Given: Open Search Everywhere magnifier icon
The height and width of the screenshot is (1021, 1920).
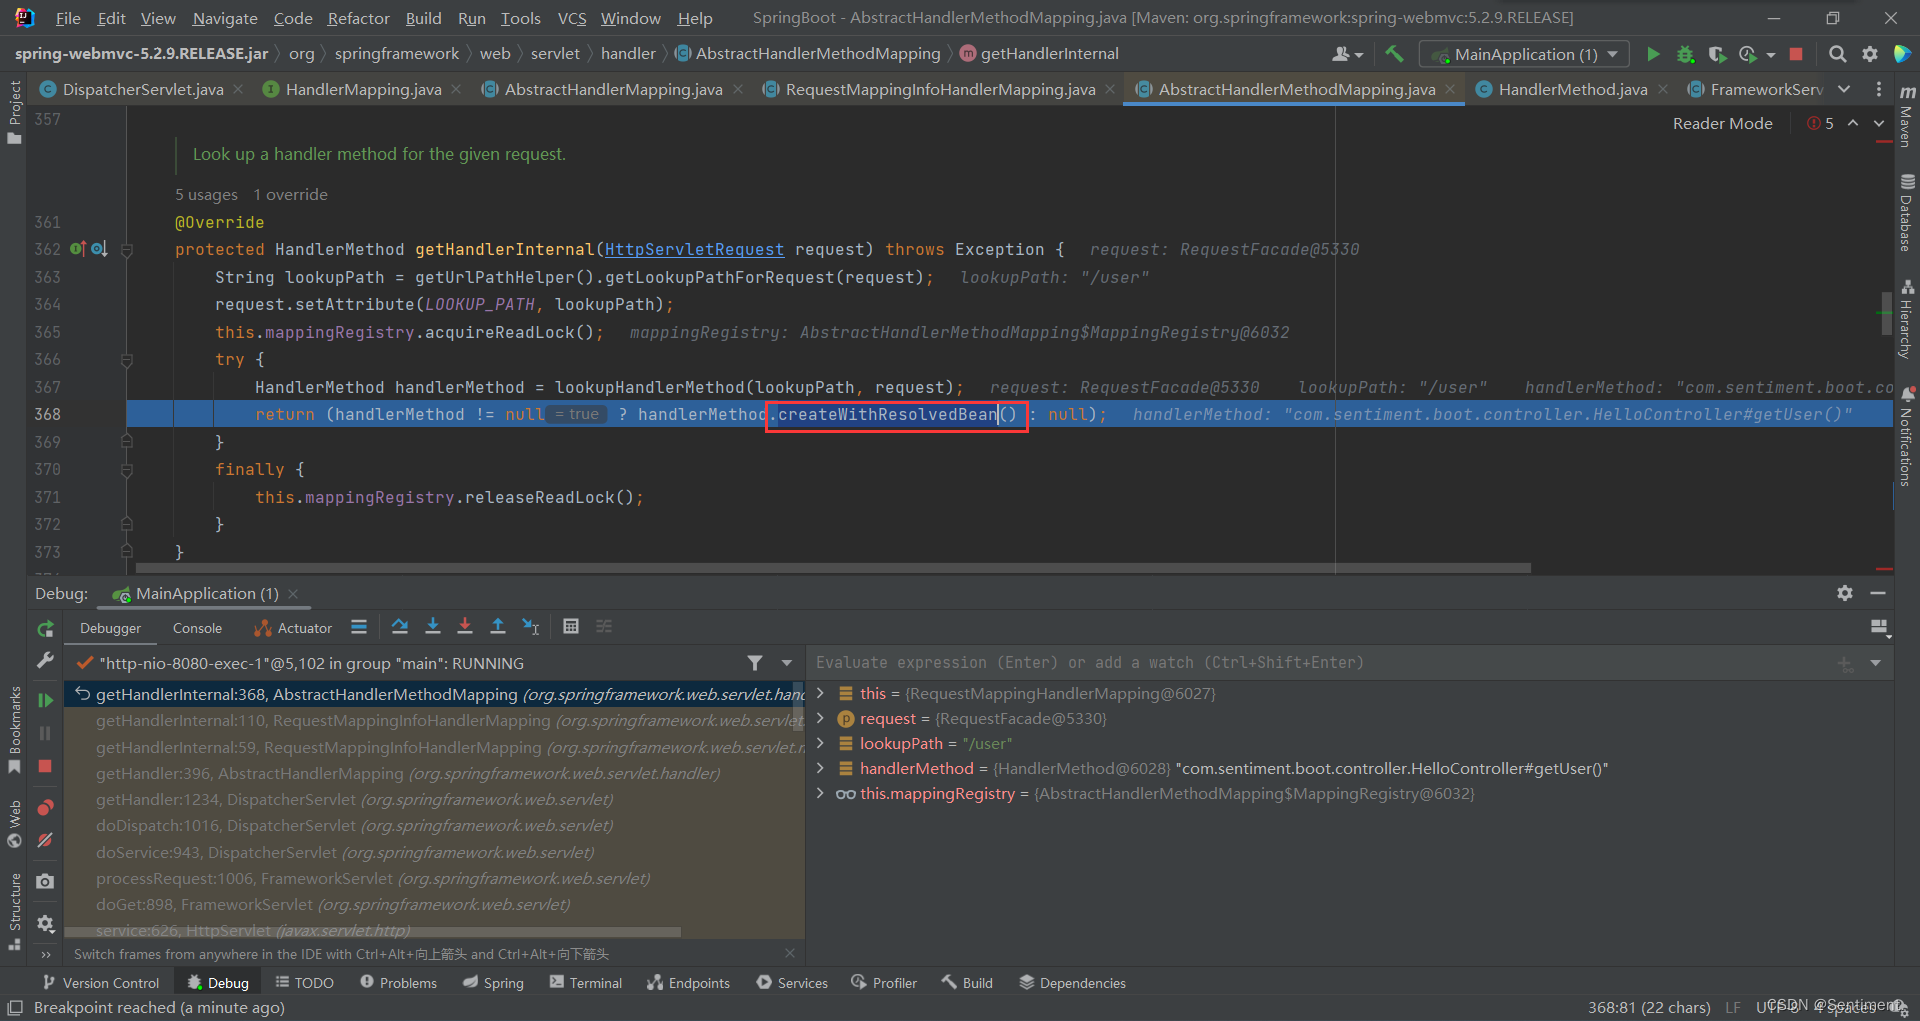Looking at the screenshot, I should (1837, 54).
